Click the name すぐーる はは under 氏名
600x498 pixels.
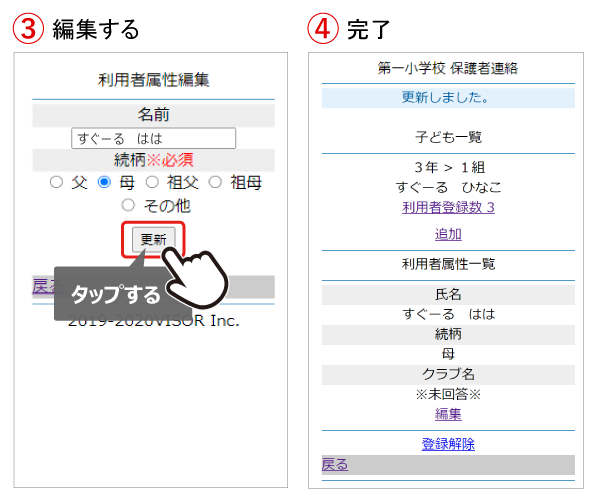click(x=448, y=314)
